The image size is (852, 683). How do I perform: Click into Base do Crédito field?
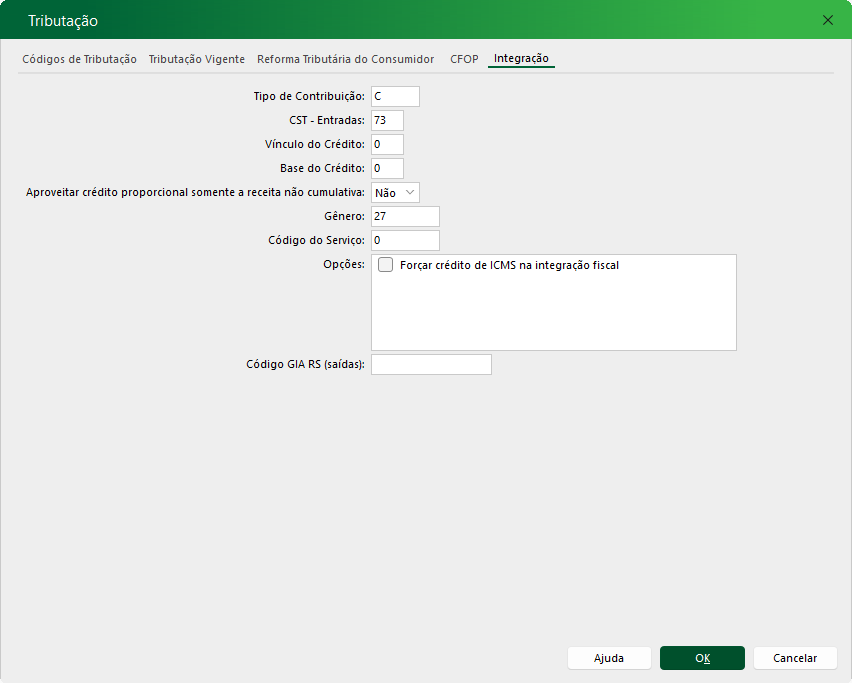tap(387, 168)
